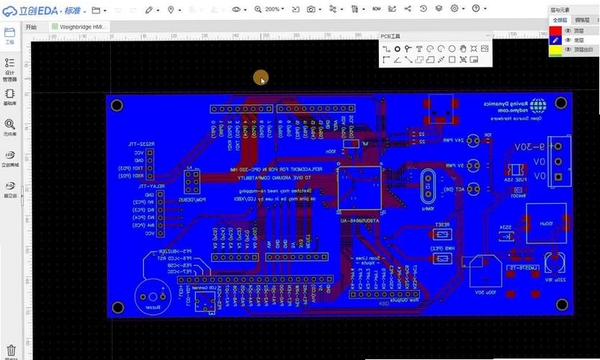Click the BOM export toolbar icon
This screenshot has width=600, height=360.
click(377, 8)
